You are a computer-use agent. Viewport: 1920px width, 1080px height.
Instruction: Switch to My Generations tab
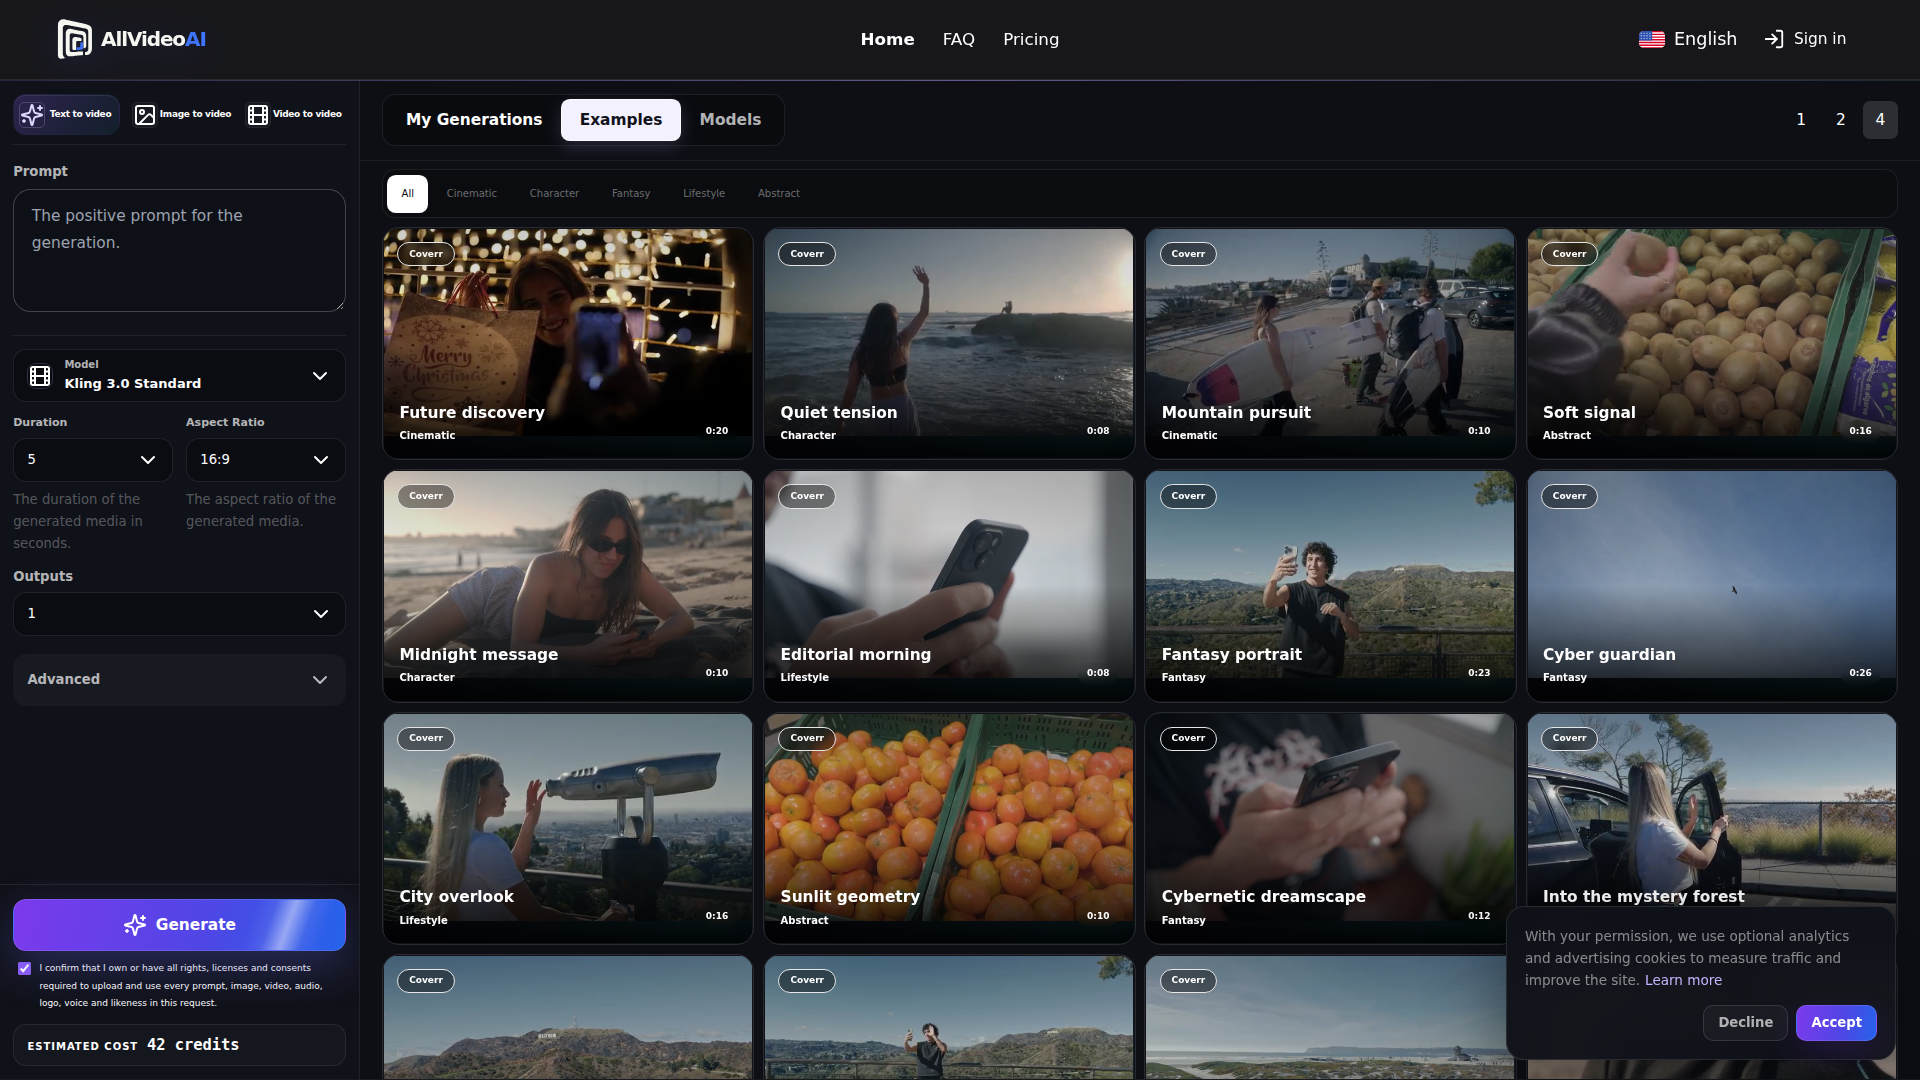[474, 120]
